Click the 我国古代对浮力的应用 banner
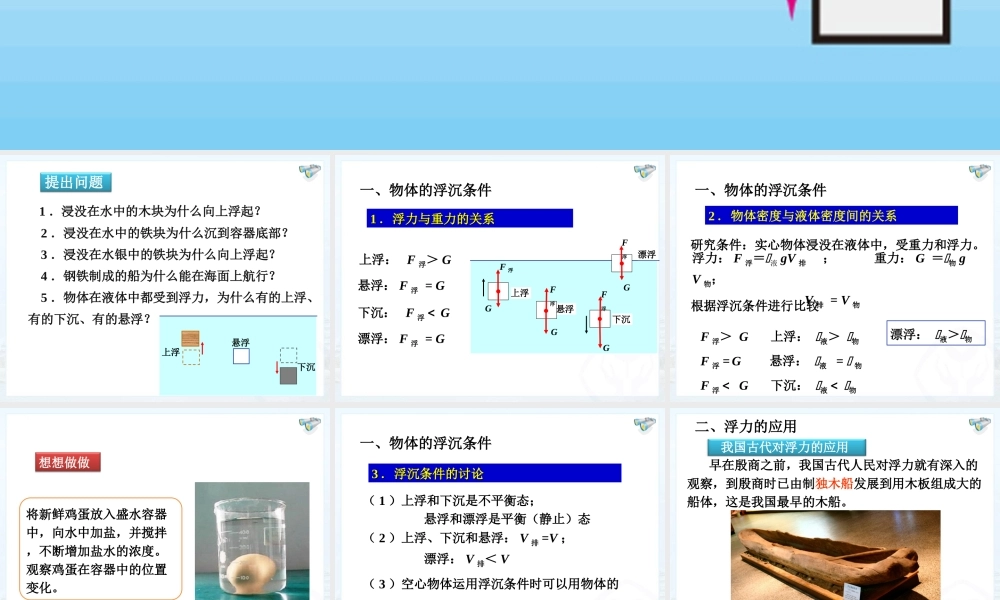Screen dimensions: 1000x600 tap(786, 447)
